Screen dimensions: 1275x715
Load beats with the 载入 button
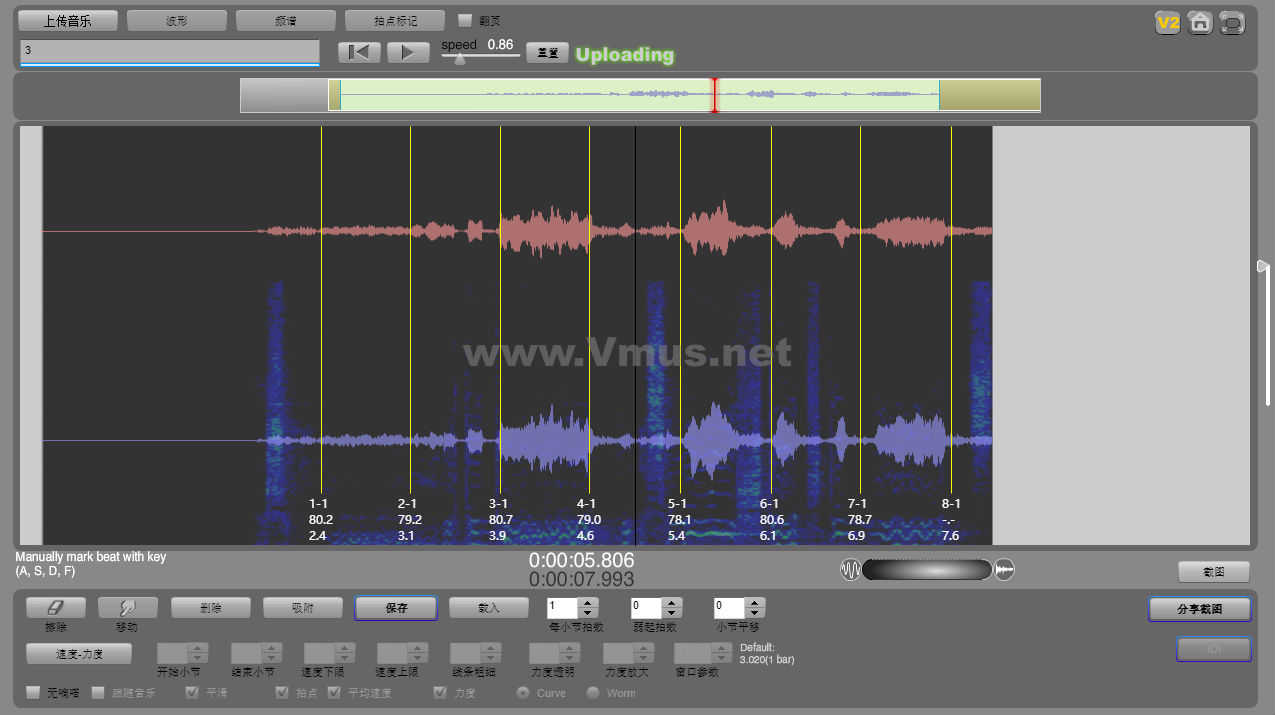coord(488,607)
